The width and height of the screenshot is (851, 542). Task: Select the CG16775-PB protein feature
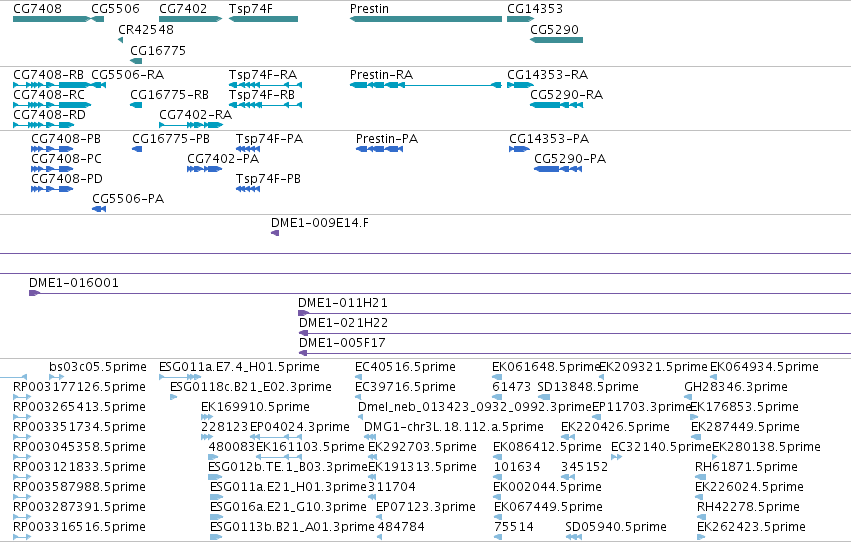[137, 149]
